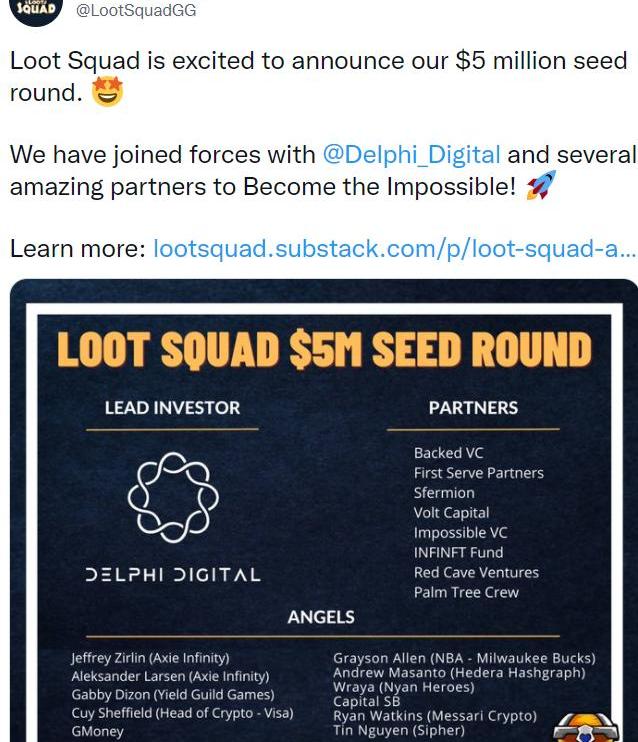638x742 pixels.
Task: Open the lootsquad.substack.com article link
Action: (x=394, y=248)
